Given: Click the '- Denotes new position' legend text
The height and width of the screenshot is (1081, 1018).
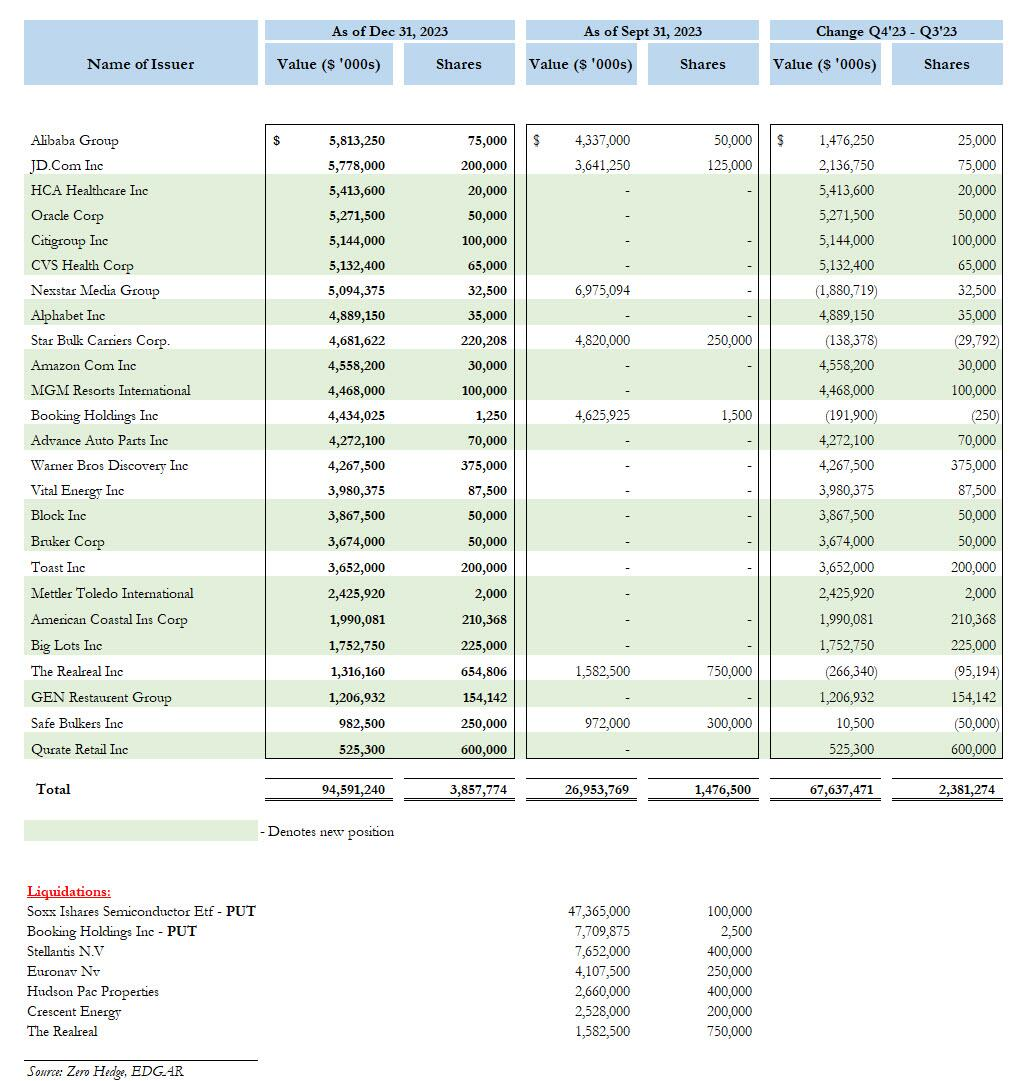Looking at the screenshot, I should click(x=327, y=831).
